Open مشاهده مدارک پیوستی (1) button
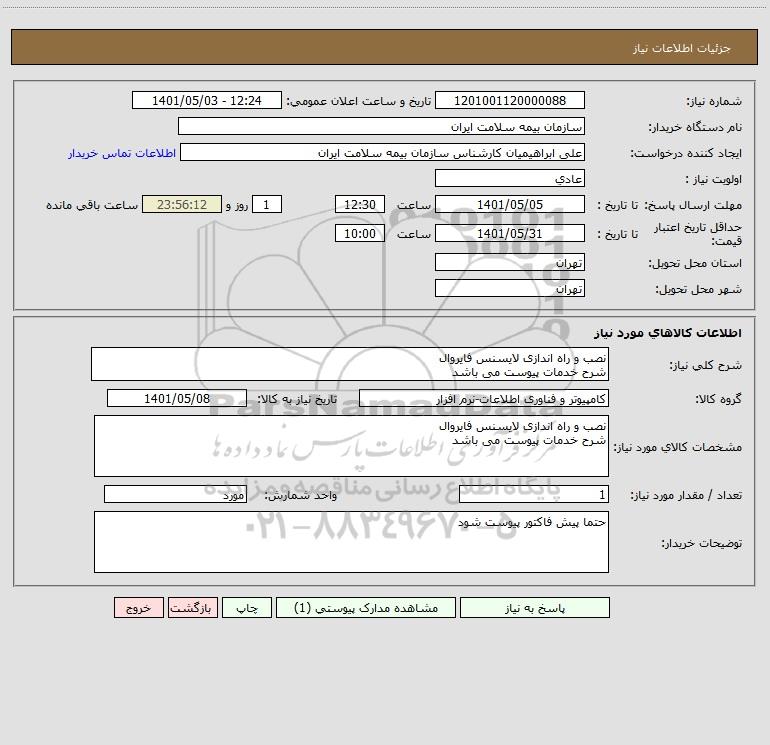 pos(366,607)
